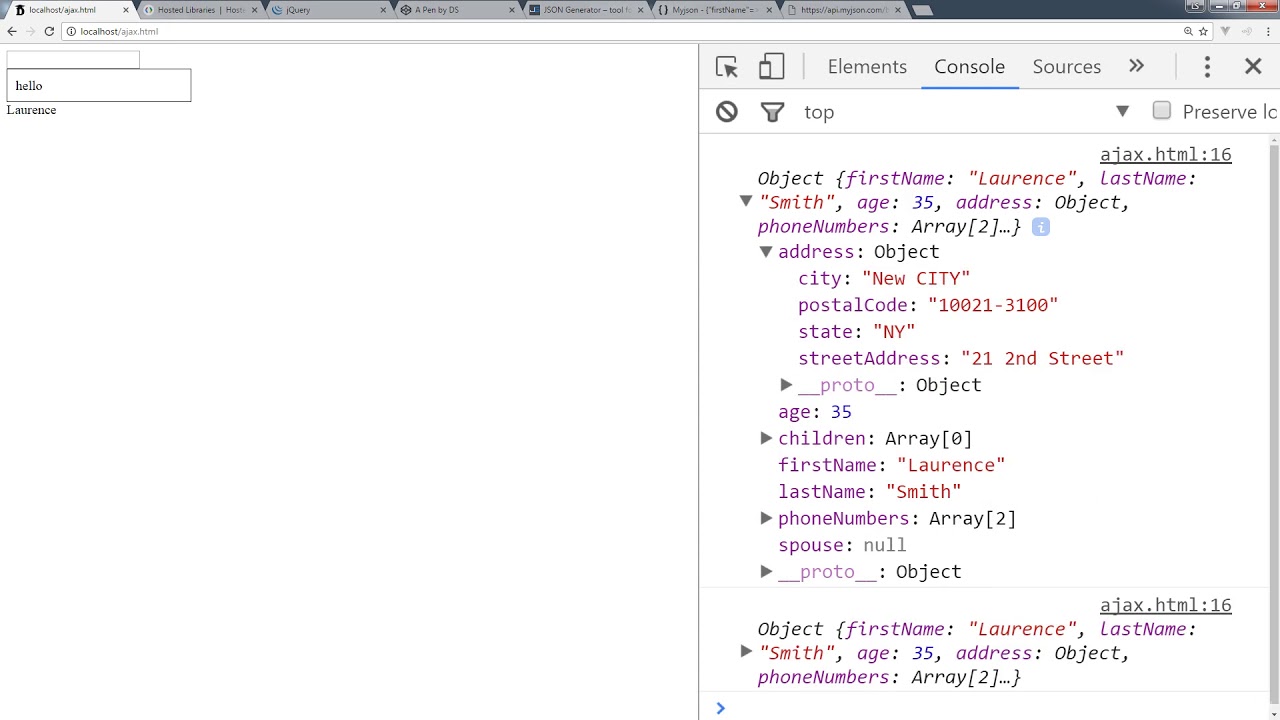Switch to the Elements tab
This screenshot has height=720, width=1280.
[867, 67]
